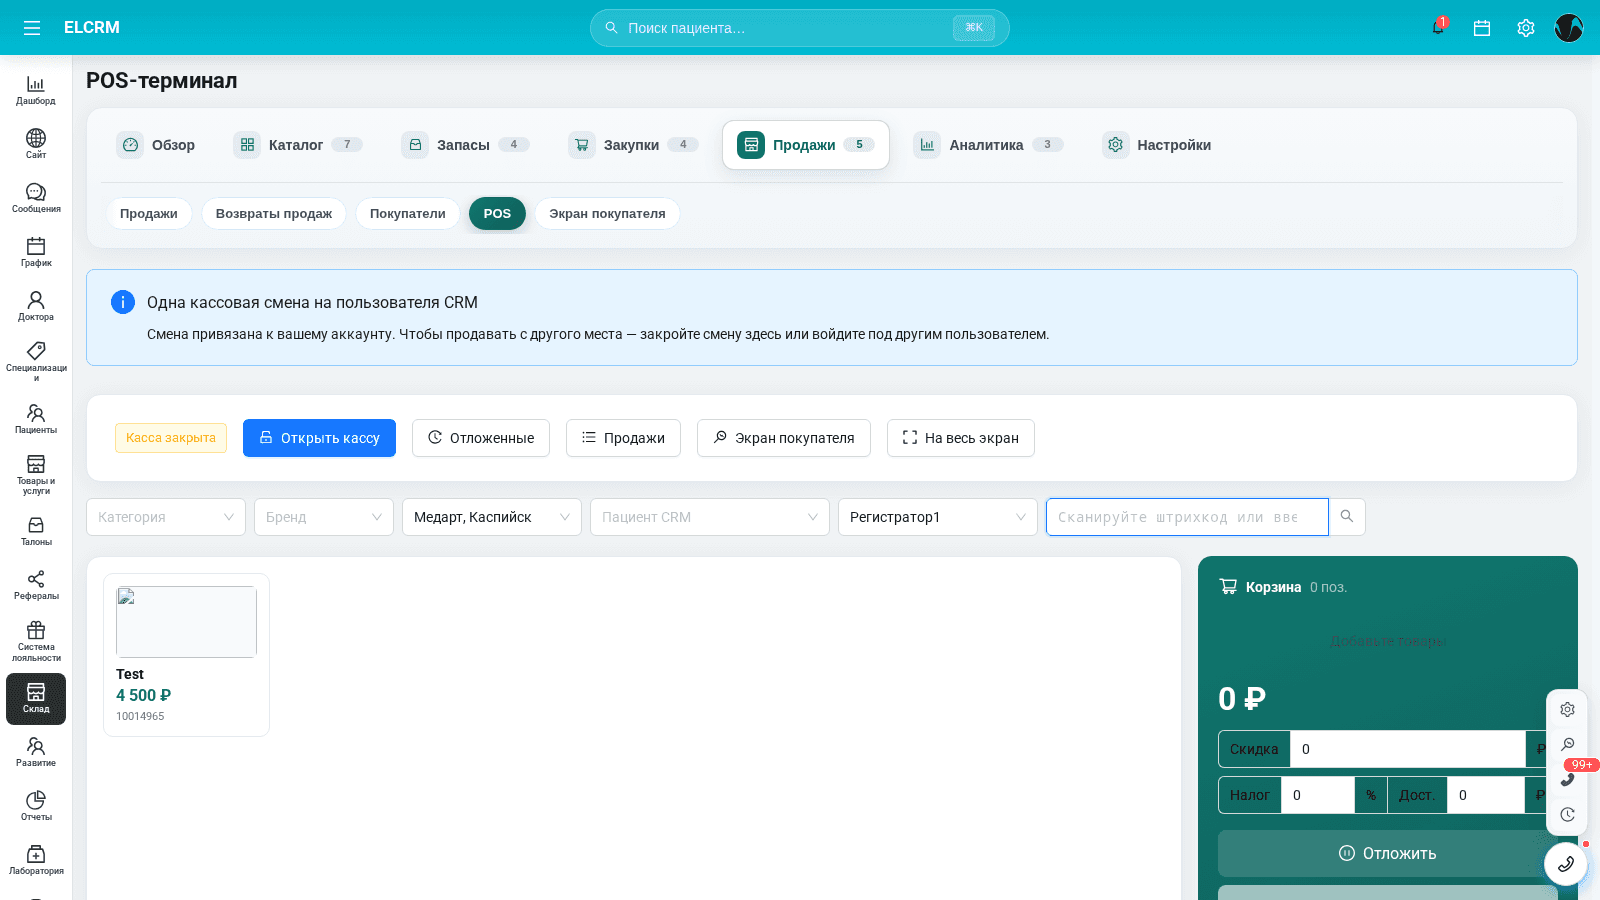Expand the Бренд dropdown

click(x=324, y=517)
